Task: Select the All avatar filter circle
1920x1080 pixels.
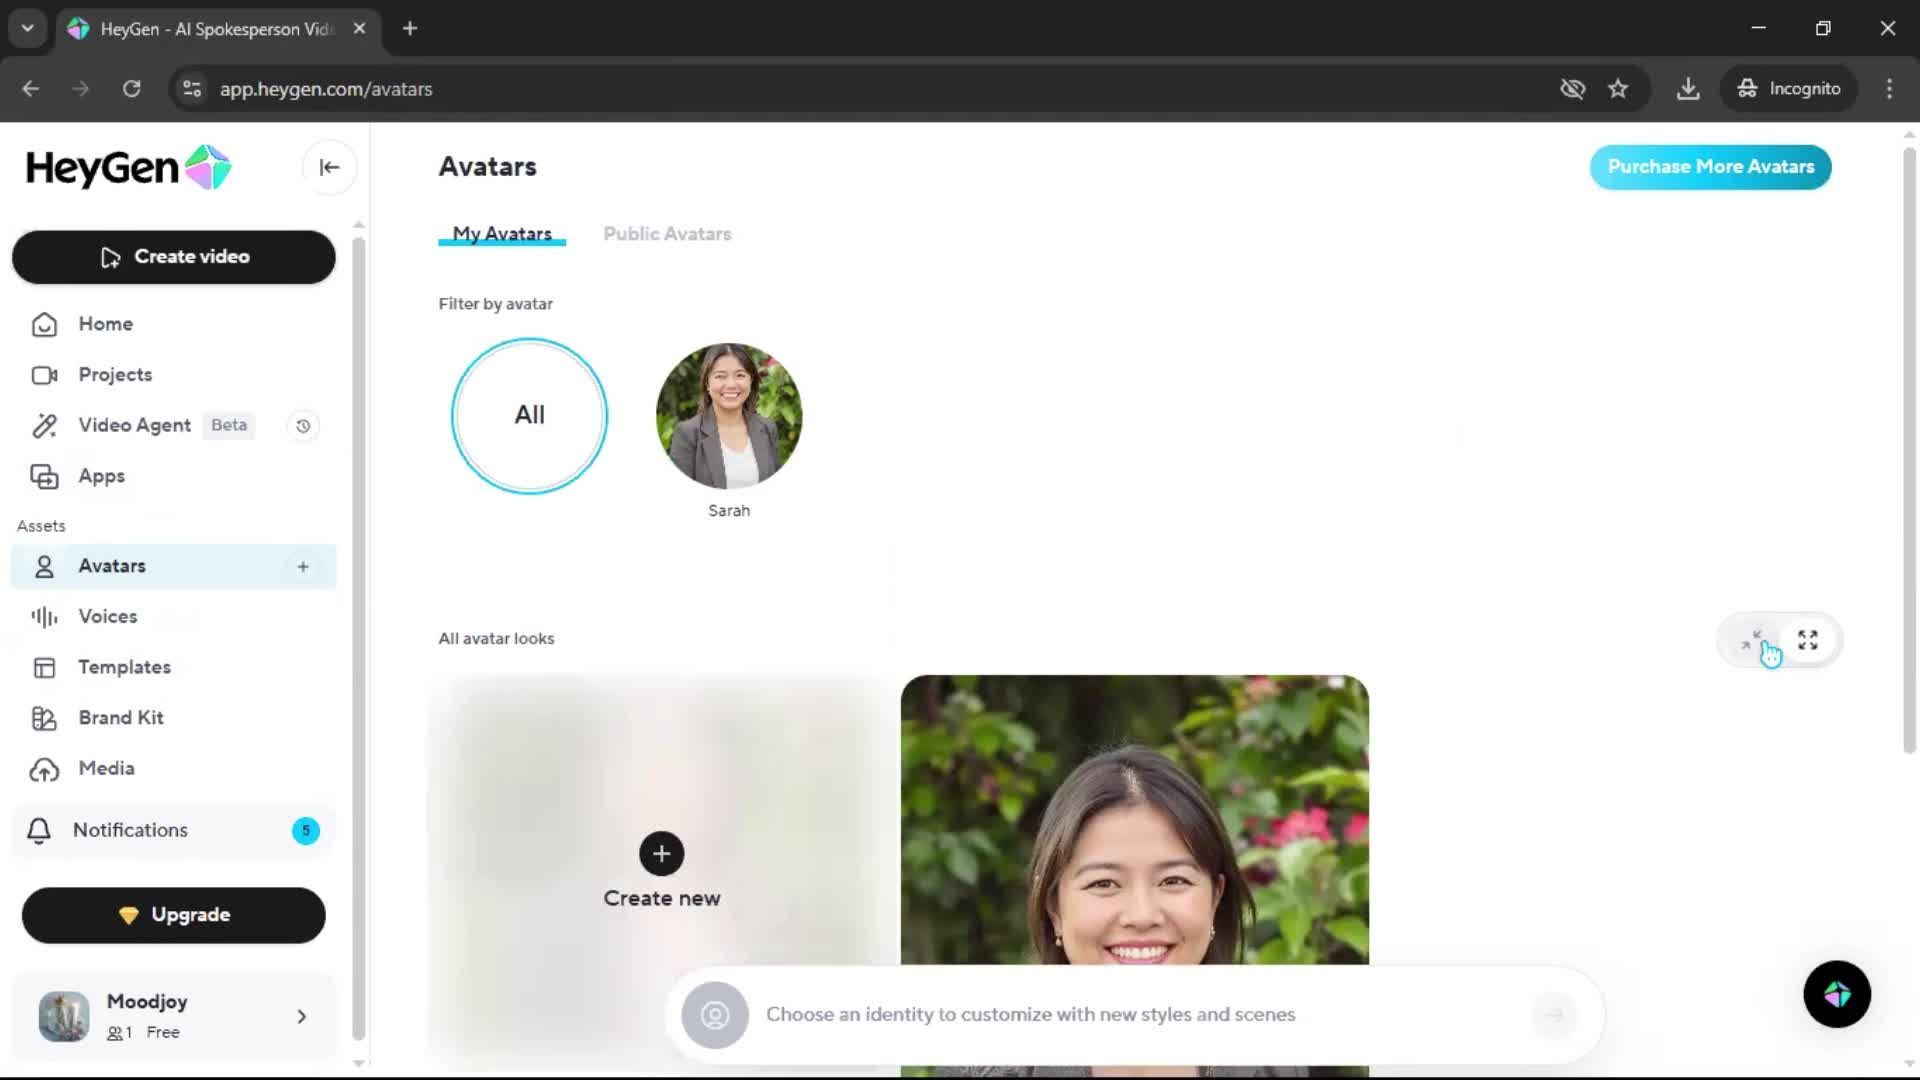Action: click(x=529, y=415)
